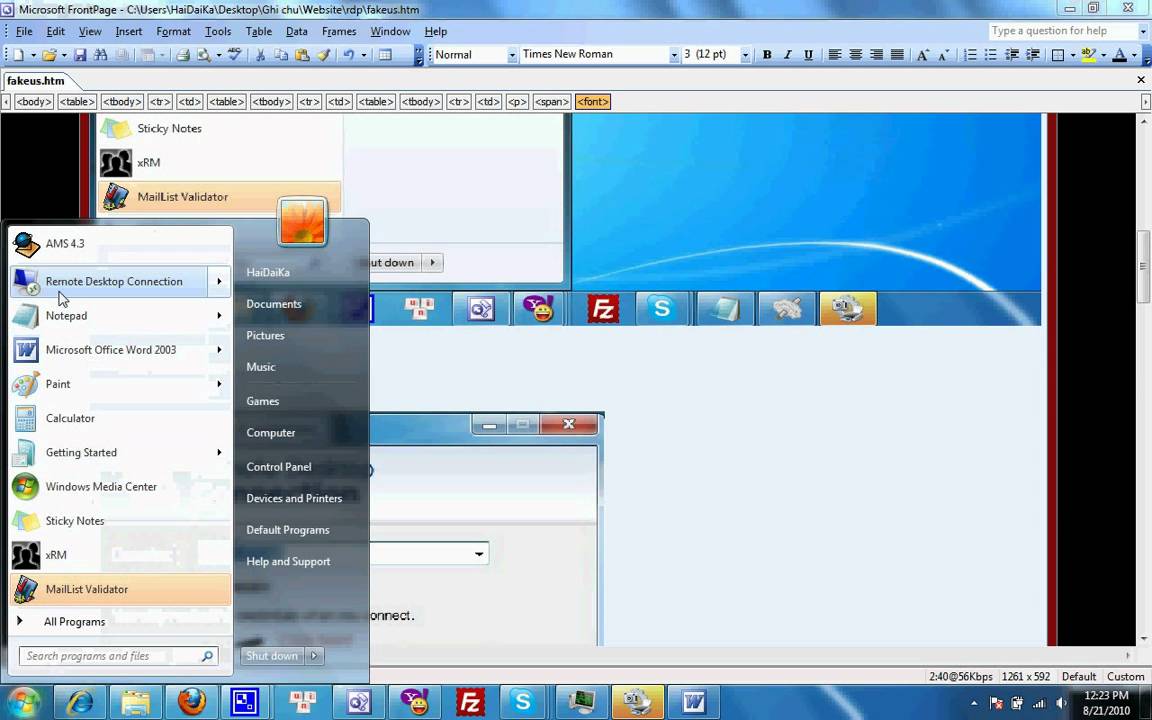Switch to Word from the taskbar W icon

point(693,702)
